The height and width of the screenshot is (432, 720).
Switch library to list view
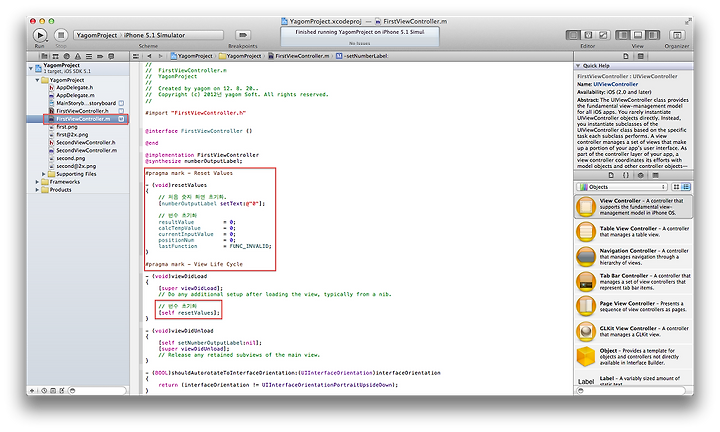tap(686, 187)
